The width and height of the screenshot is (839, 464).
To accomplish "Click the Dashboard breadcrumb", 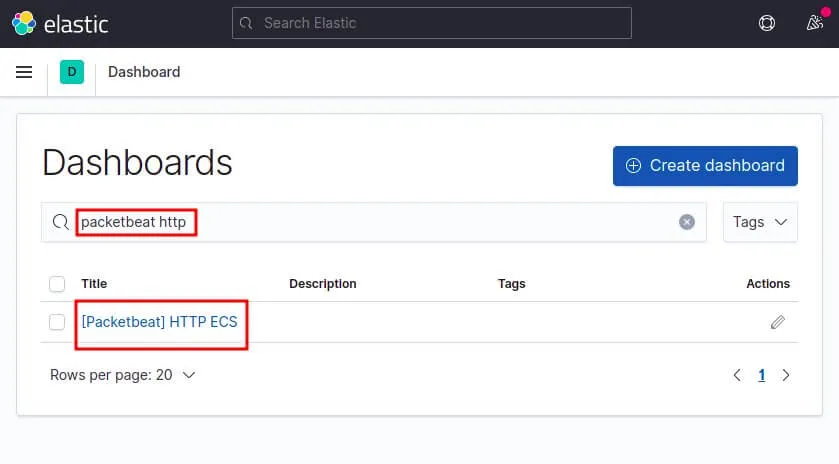I will coord(144,72).
